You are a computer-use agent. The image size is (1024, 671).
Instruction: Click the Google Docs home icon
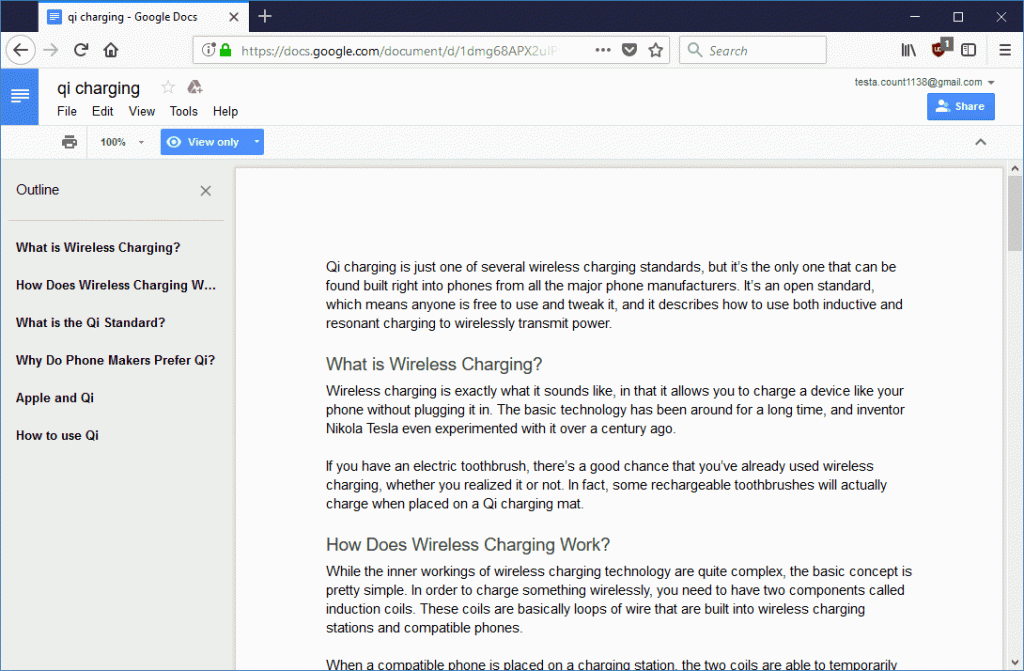pyautogui.click(x=20, y=96)
